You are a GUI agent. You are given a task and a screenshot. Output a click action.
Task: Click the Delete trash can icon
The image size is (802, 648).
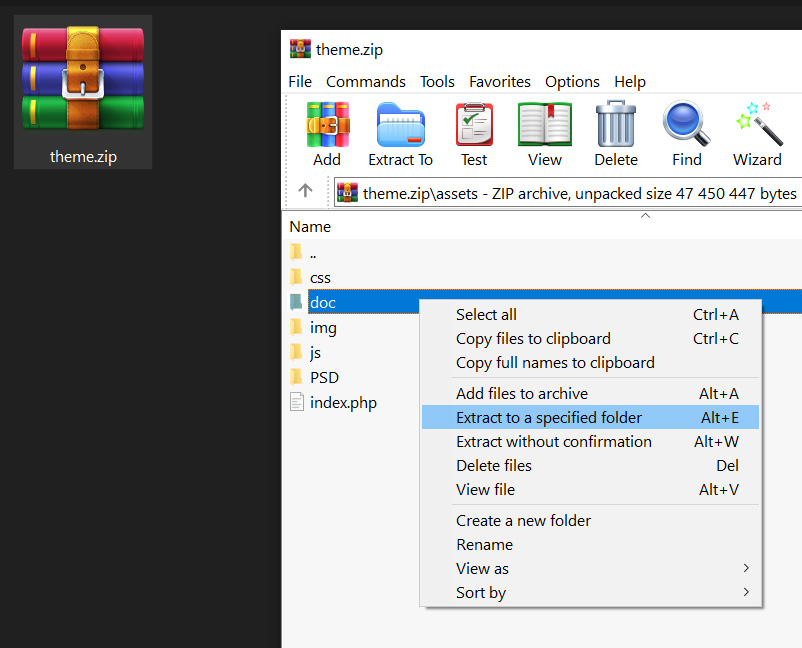(616, 125)
